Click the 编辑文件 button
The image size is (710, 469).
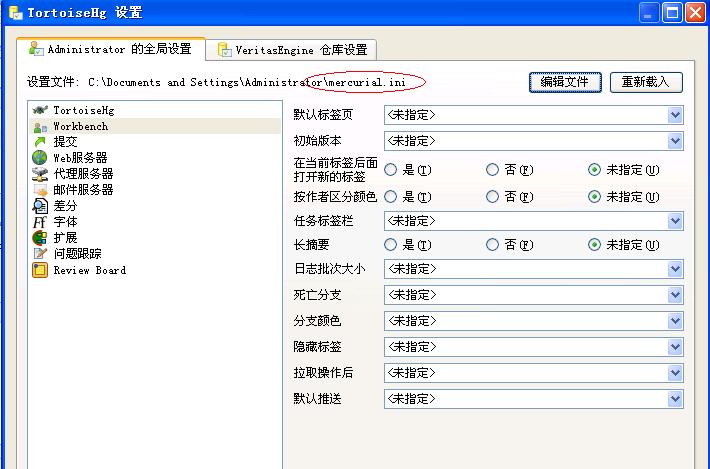click(565, 82)
